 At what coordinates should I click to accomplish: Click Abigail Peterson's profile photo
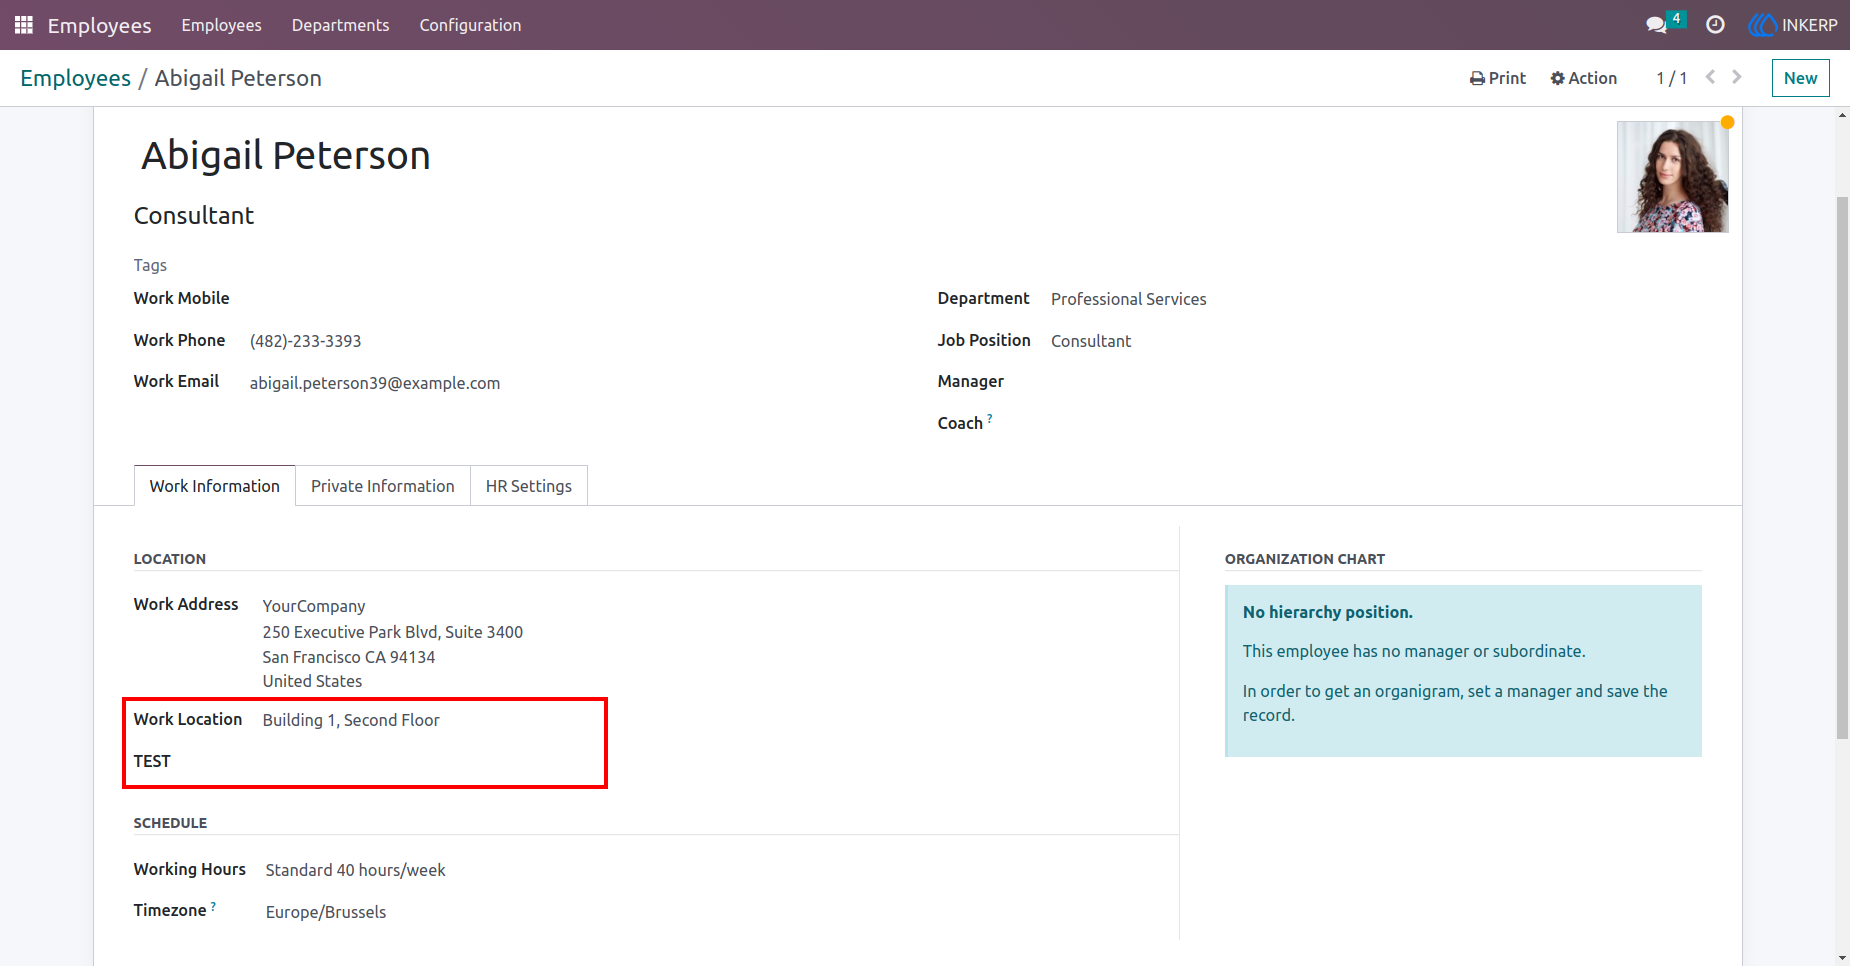tap(1672, 177)
